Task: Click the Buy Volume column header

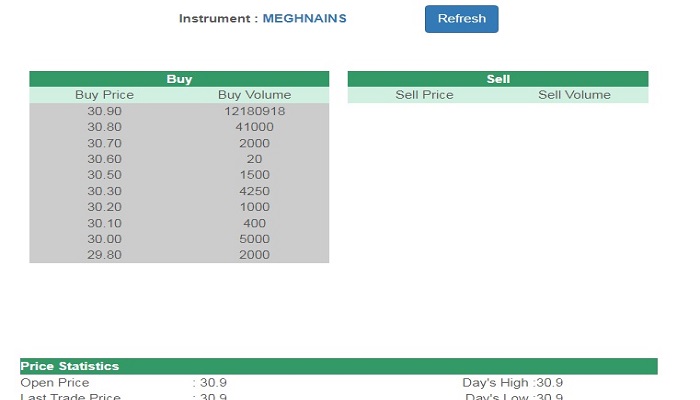Action: pos(254,95)
